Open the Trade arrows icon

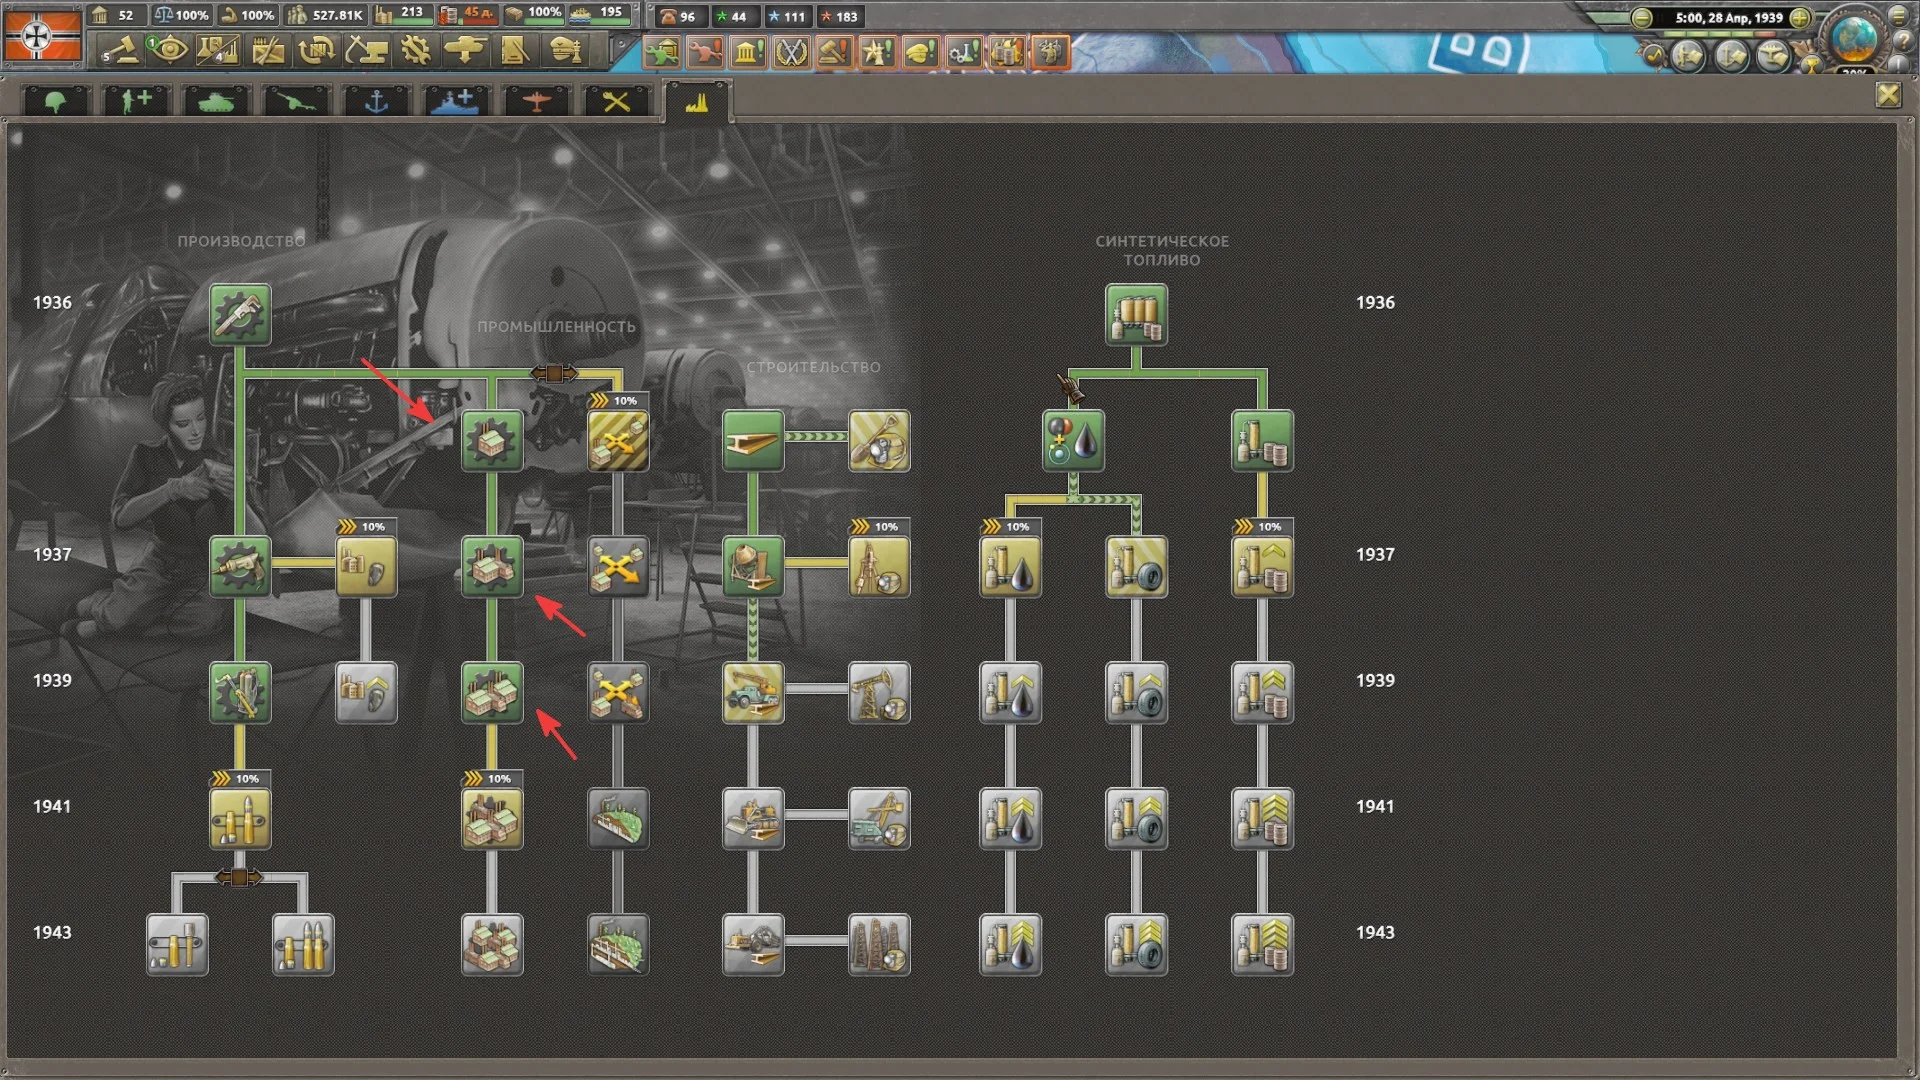click(x=317, y=50)
